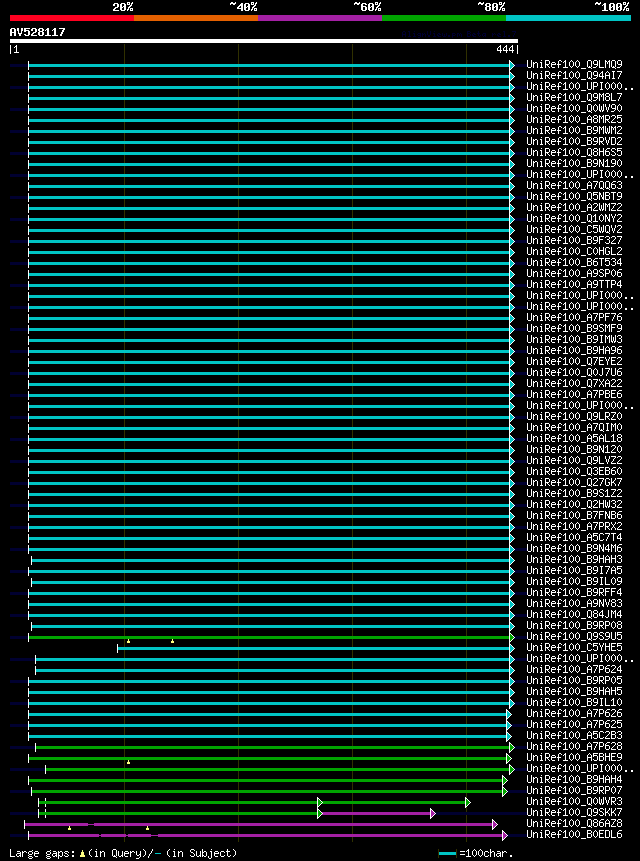Screen dimensions: 640x861
Task: Click the purple UniRef100_Q86AZ8 alignment bar
Action: [x=259, y=824]
